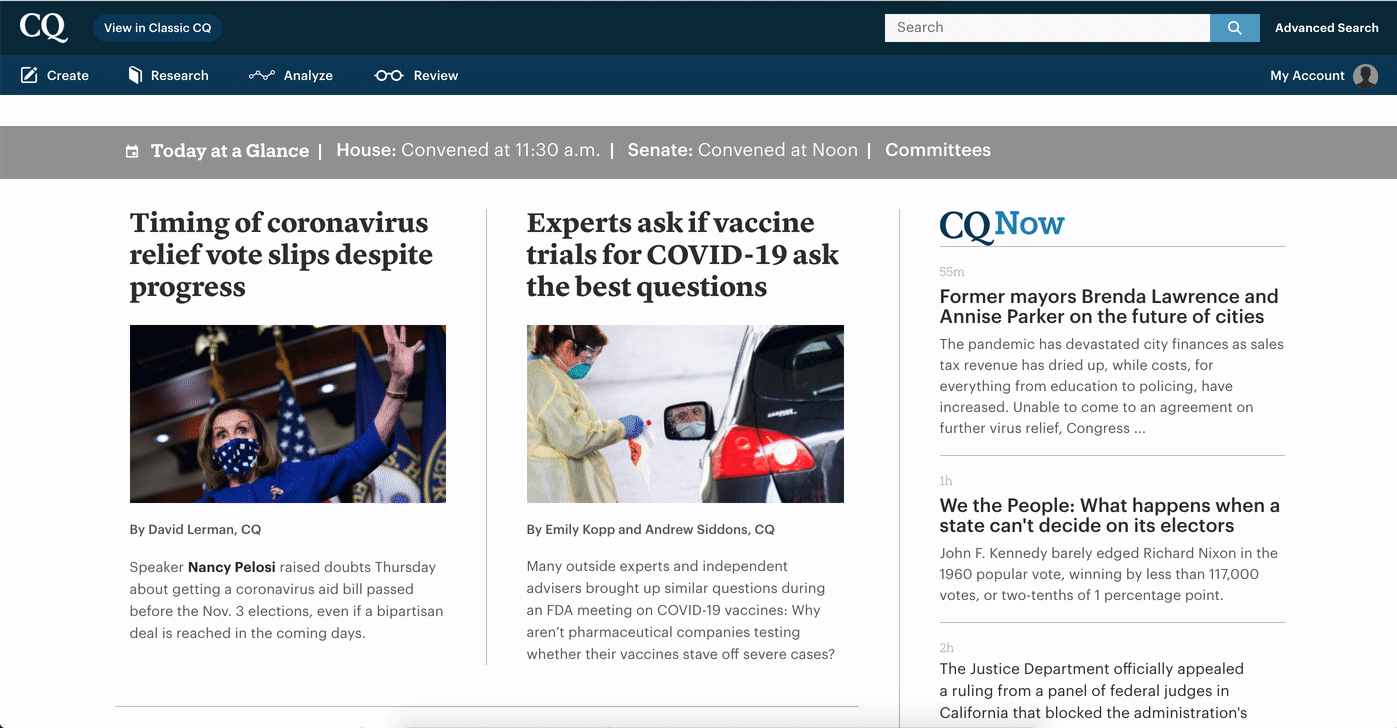
Task: Click the '1h' timestamp
Action: 946,481
